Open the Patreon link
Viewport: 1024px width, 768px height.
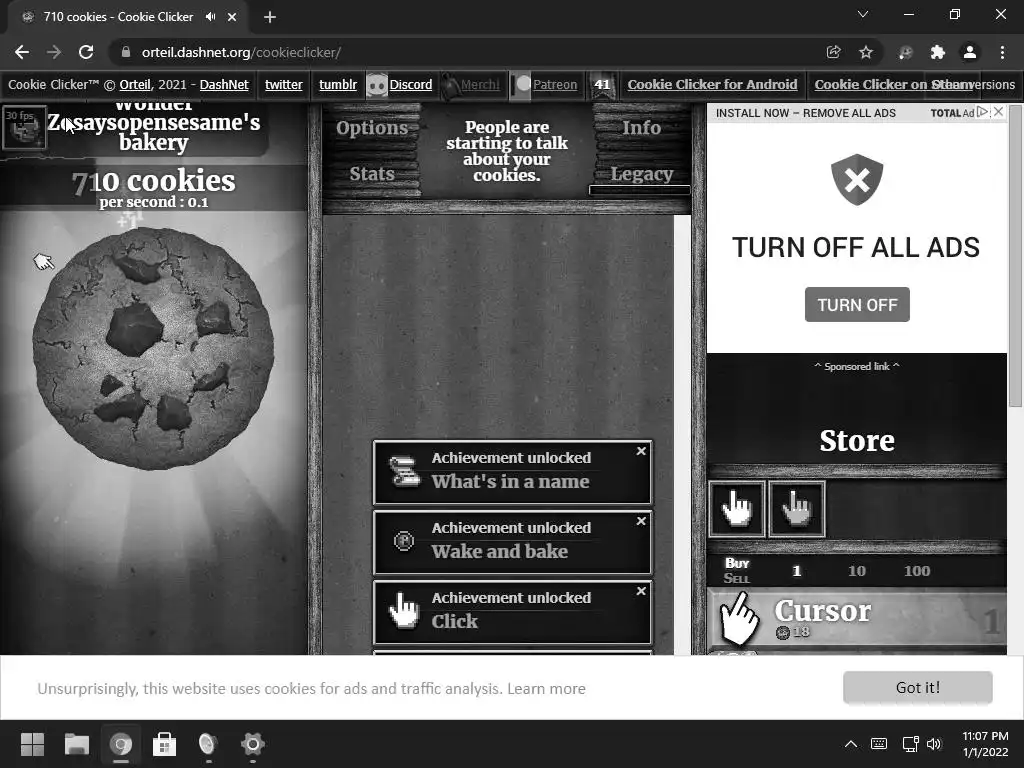(555, 84)
